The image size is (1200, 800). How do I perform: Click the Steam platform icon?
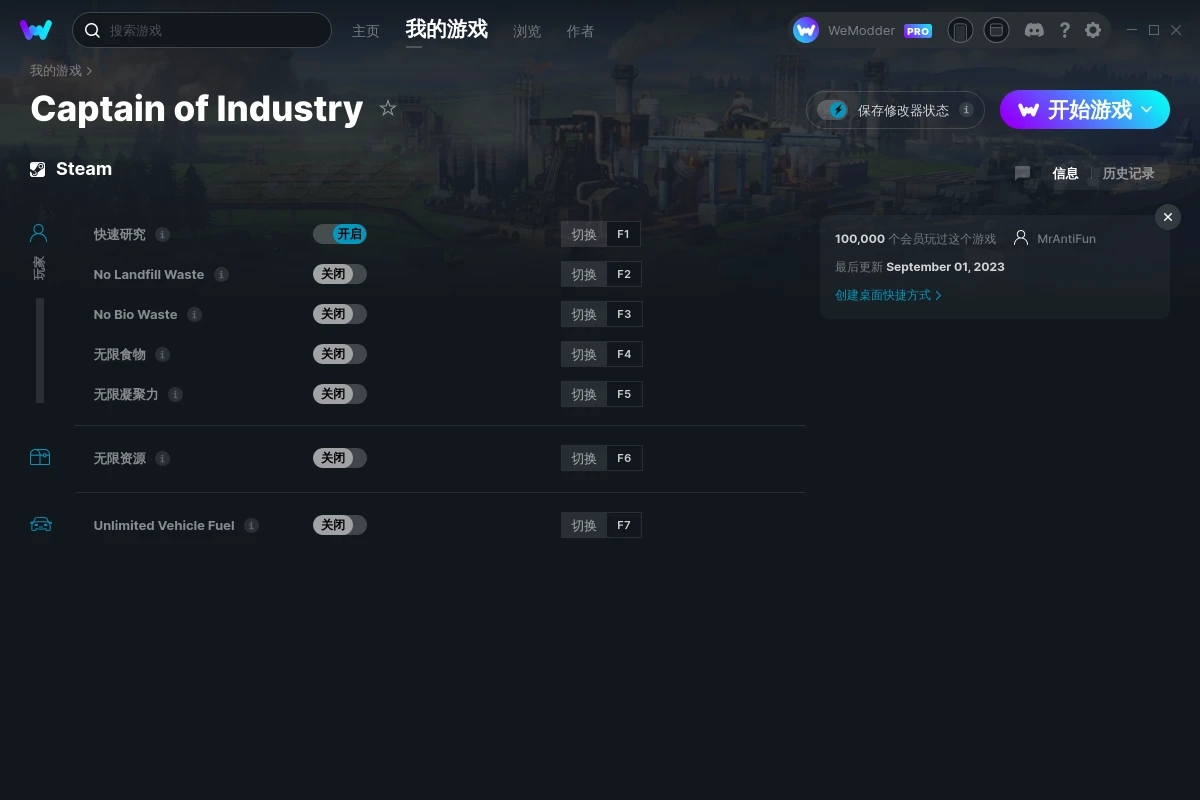[x=38, y=169]
